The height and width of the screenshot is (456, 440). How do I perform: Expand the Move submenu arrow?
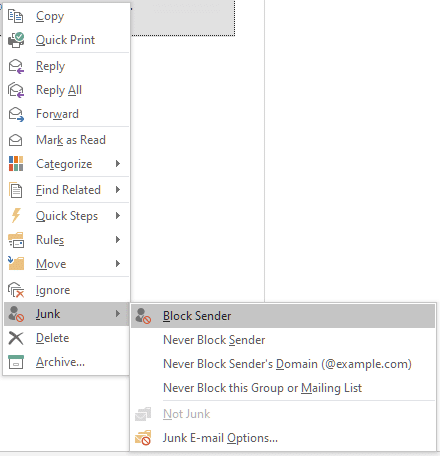(117, 264)
